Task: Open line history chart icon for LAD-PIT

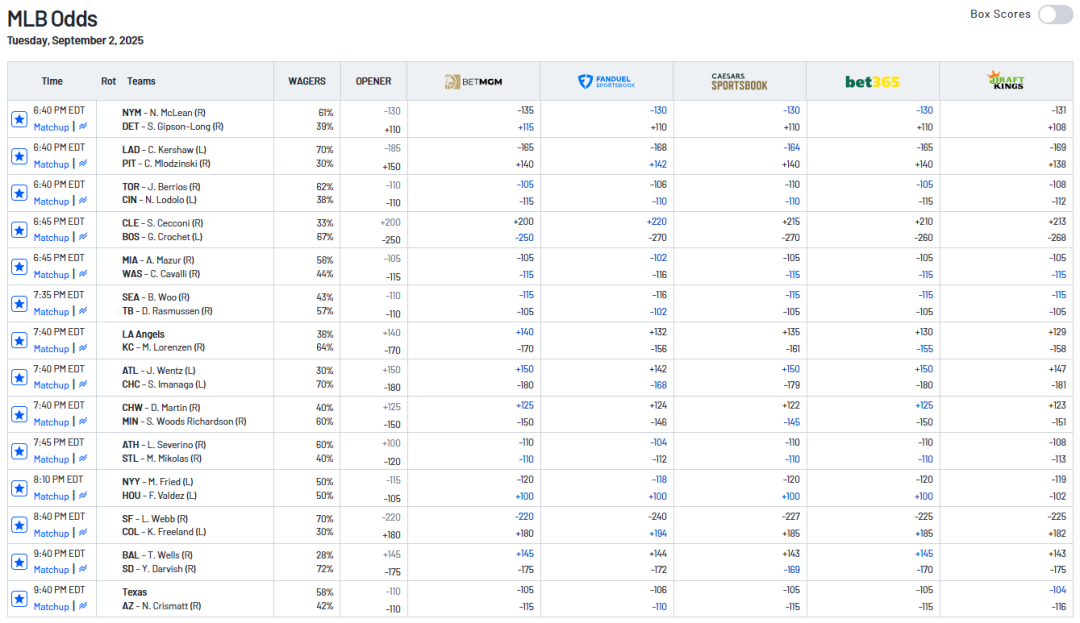Action: [x=82, y=164]
